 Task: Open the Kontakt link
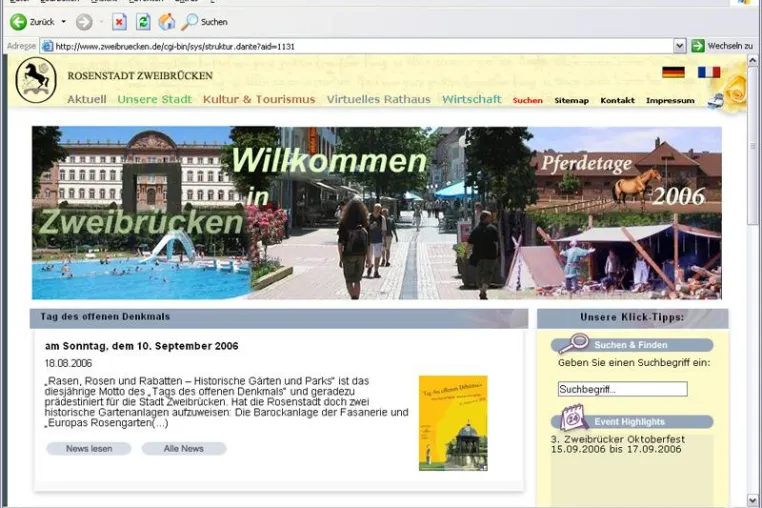pos(617,100)
